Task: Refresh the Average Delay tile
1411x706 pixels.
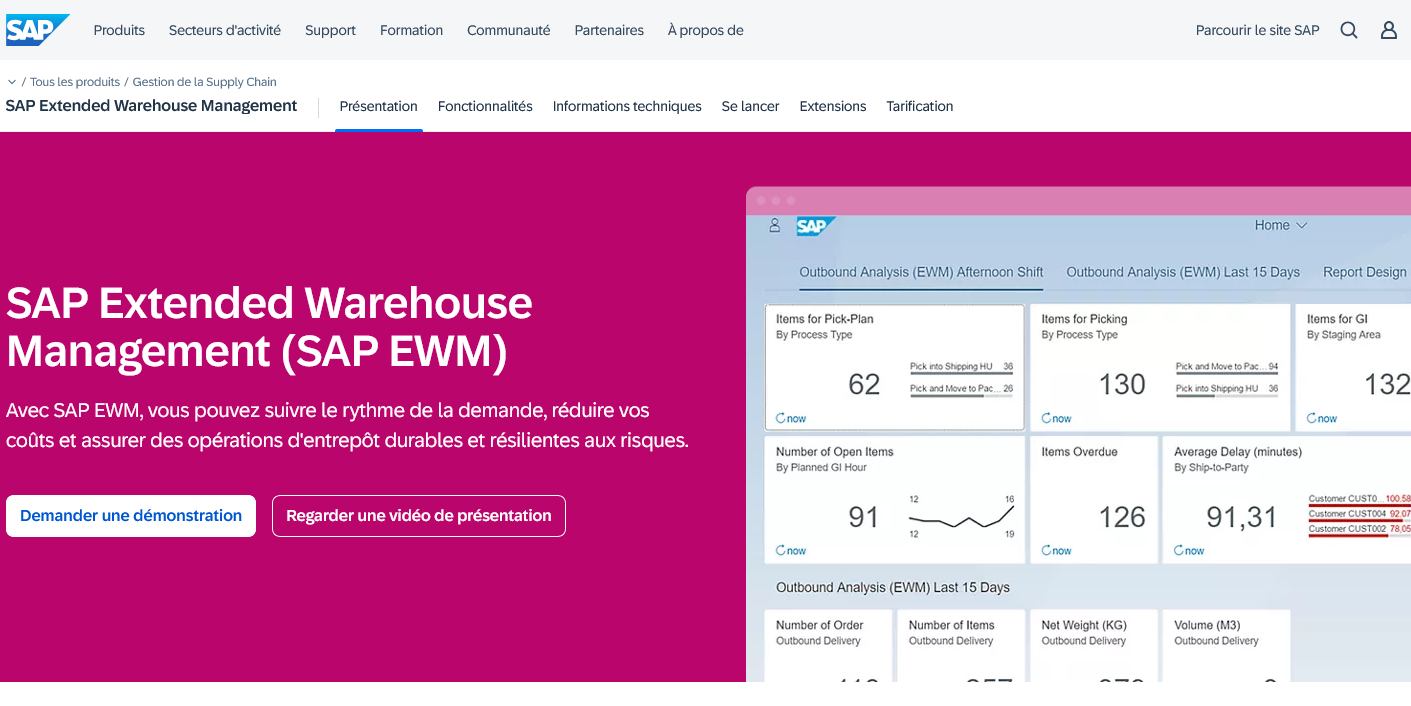Action: [1189, 550]
